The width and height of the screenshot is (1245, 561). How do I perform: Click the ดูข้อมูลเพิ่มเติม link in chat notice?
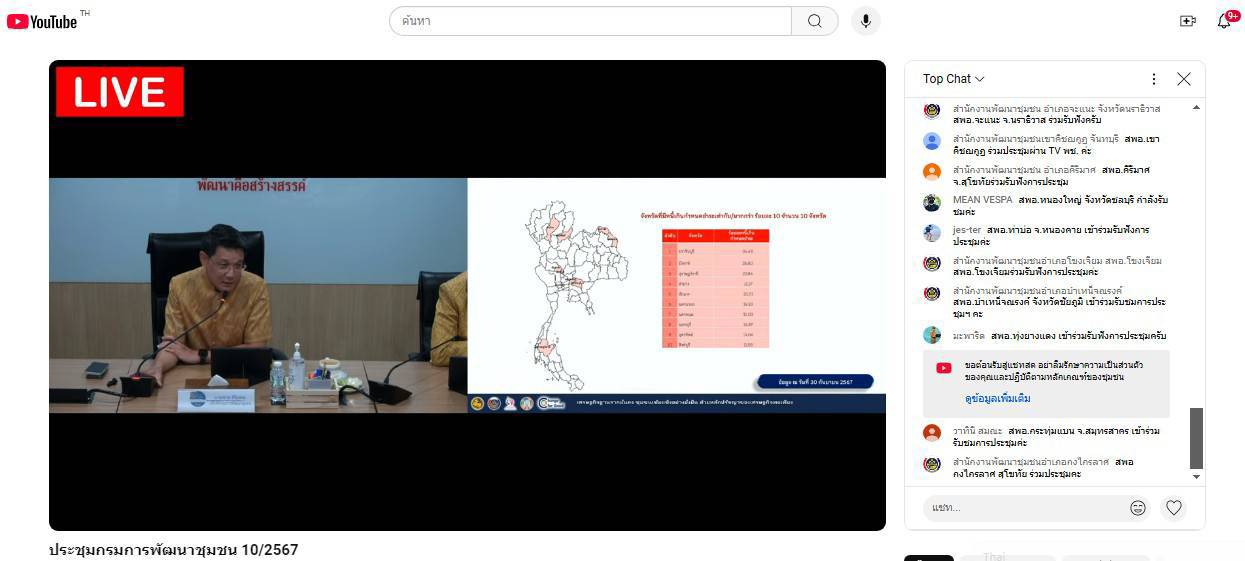998,398
